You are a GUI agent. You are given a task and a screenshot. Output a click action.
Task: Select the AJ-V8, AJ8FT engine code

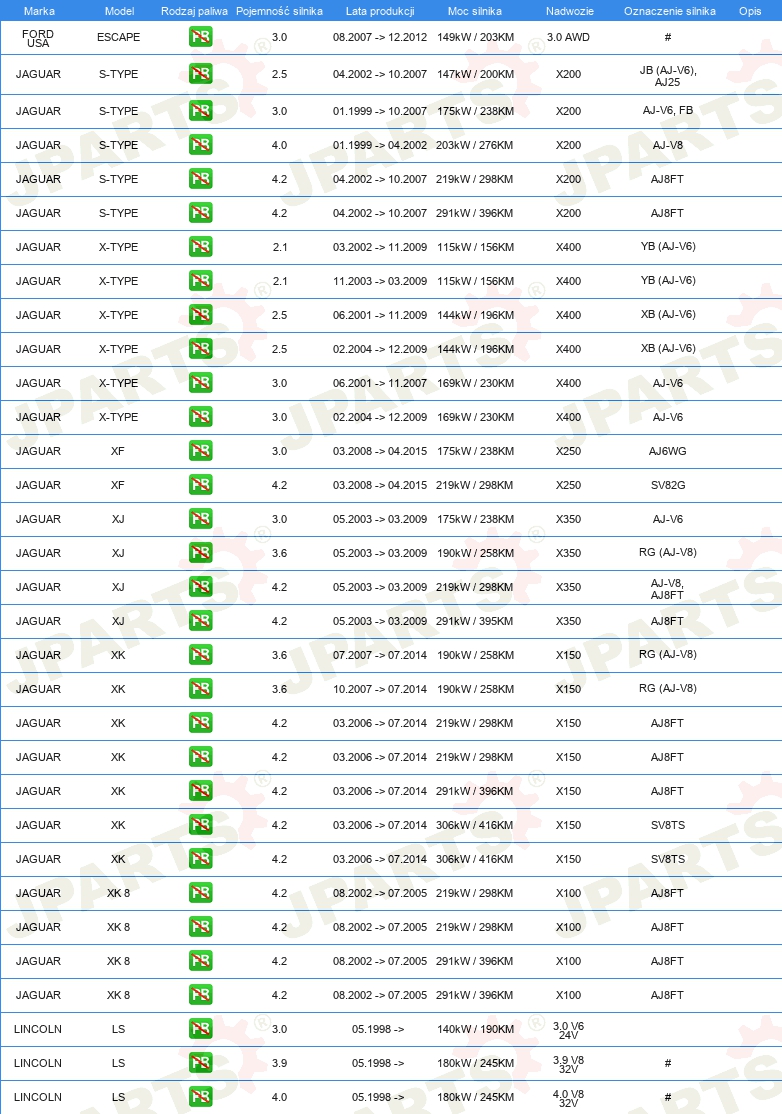point(668,589)
